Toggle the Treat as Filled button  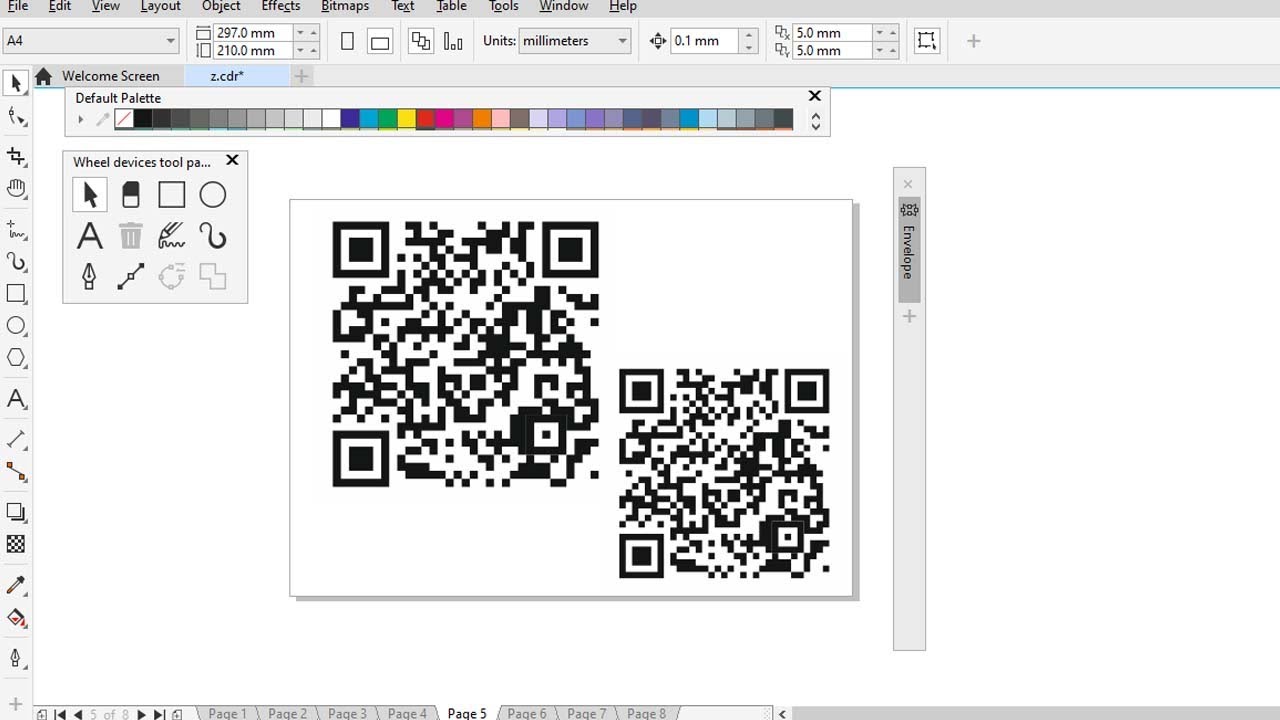[927, 41]
